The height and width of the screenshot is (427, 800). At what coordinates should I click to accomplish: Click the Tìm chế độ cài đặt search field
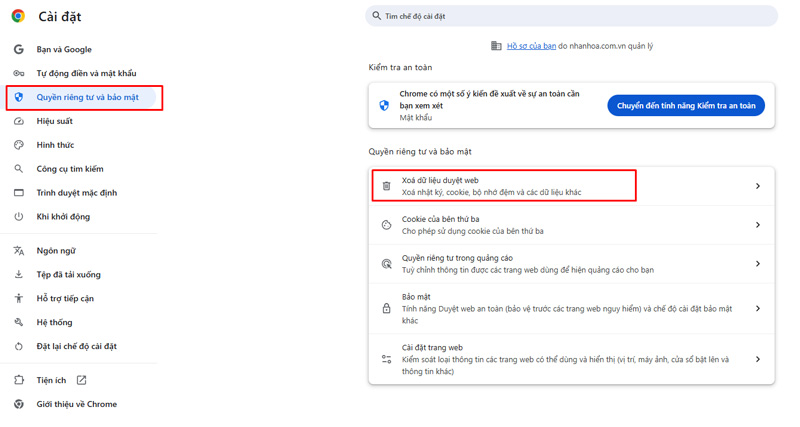(x=571, y=16)
